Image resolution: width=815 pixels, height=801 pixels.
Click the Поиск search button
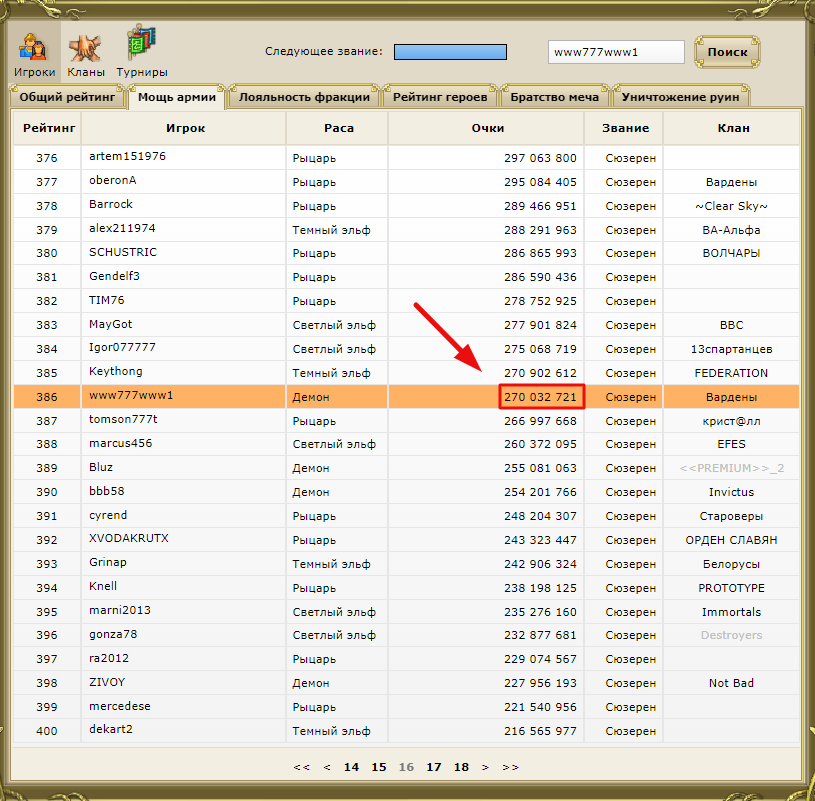pos(727,52)
